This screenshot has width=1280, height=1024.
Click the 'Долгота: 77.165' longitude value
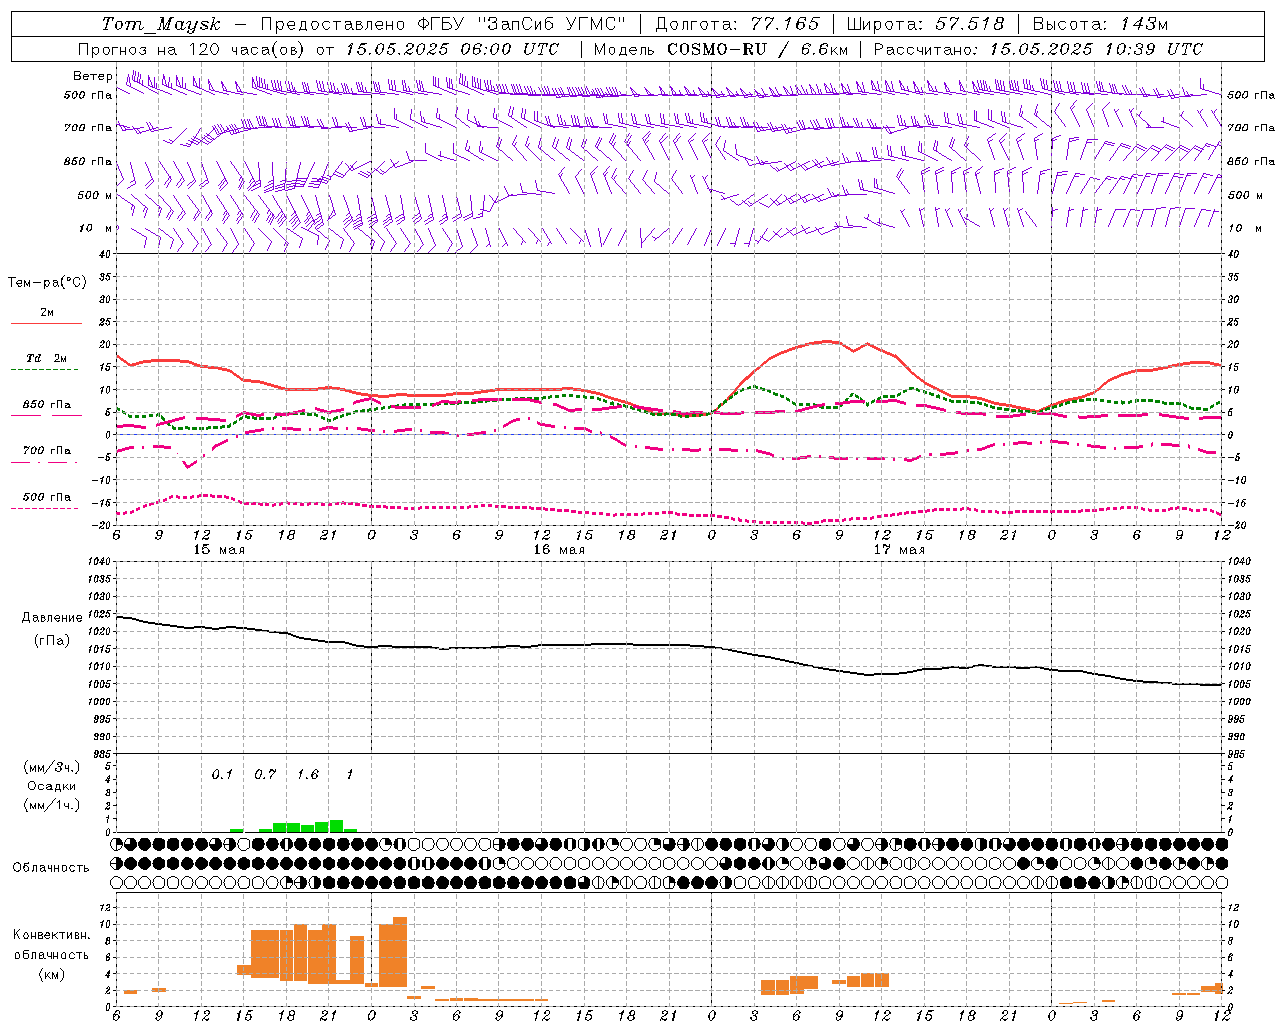point(737,24)
